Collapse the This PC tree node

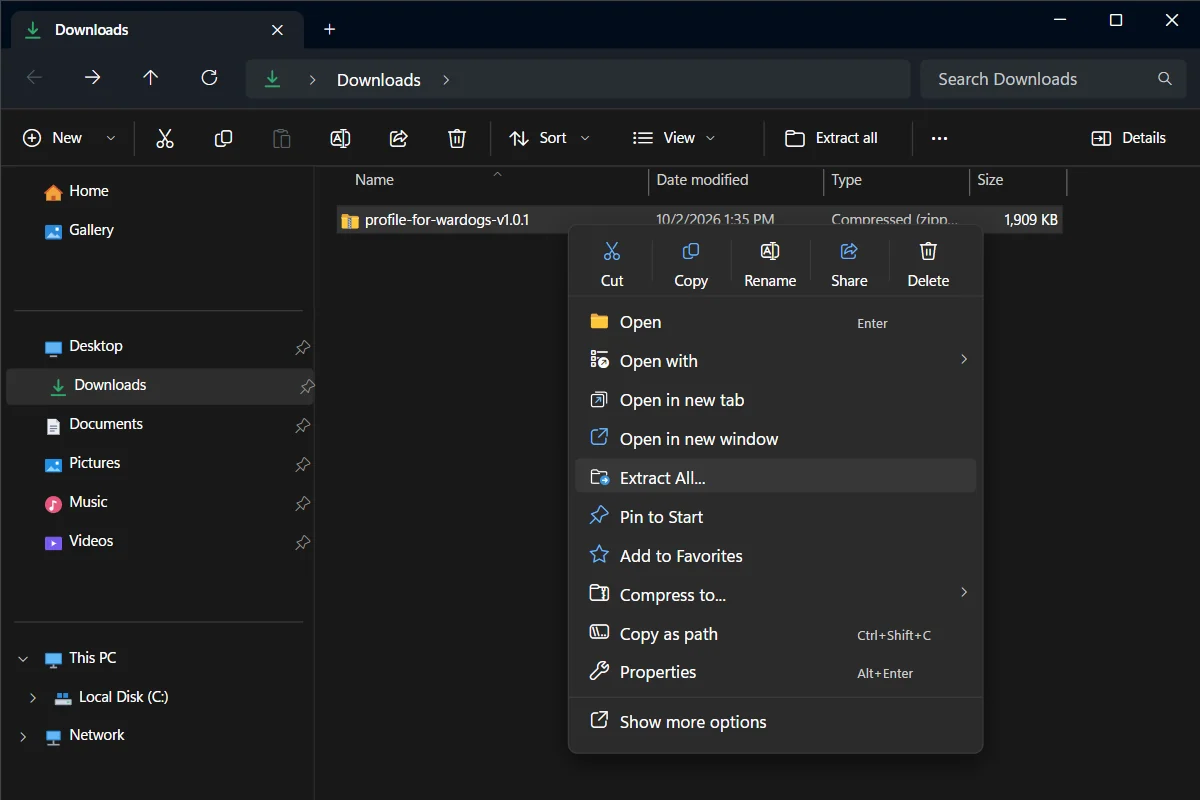[23, 659]
